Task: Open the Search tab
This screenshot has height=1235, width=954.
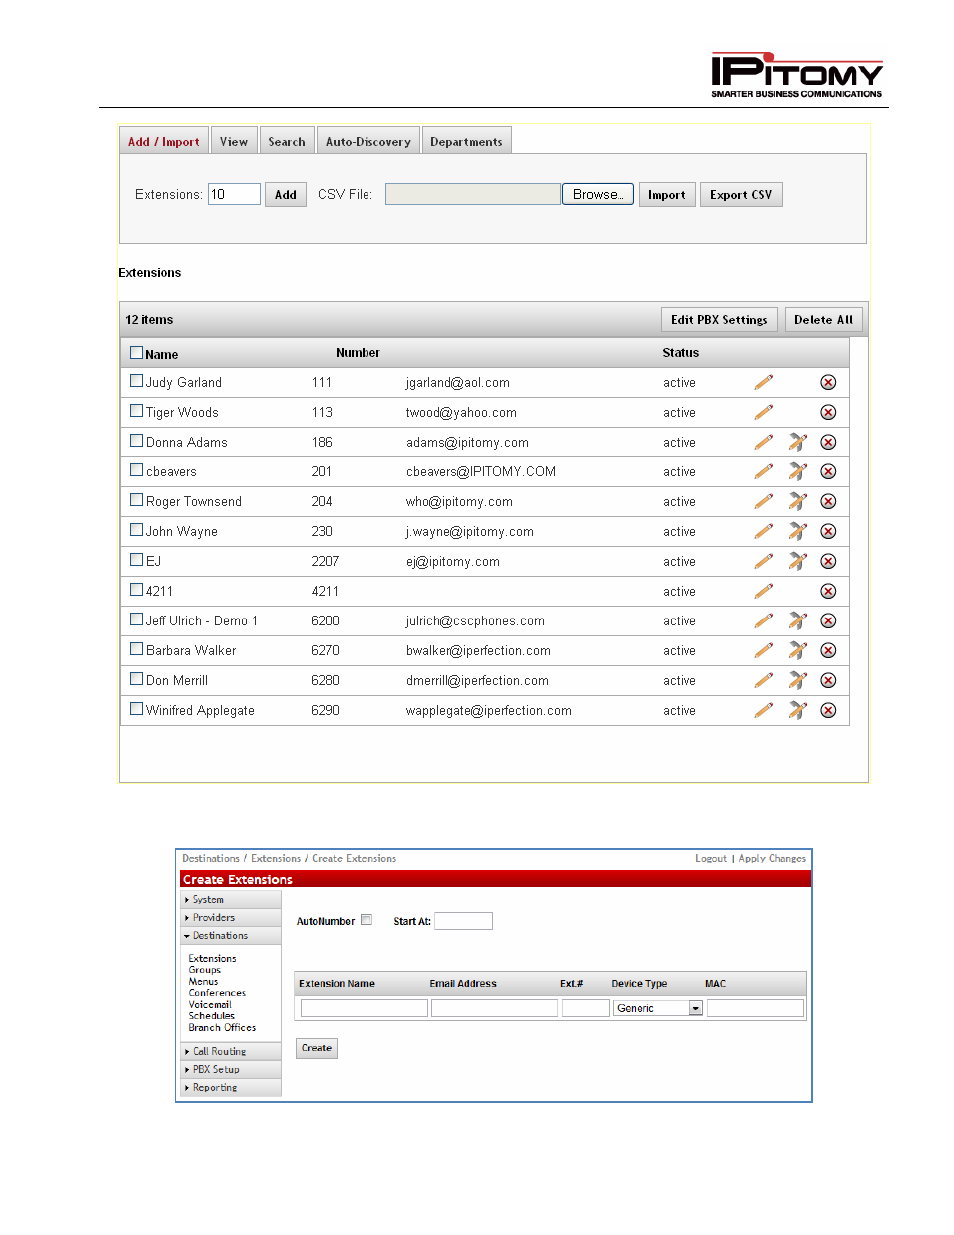Action: [287, 141]
